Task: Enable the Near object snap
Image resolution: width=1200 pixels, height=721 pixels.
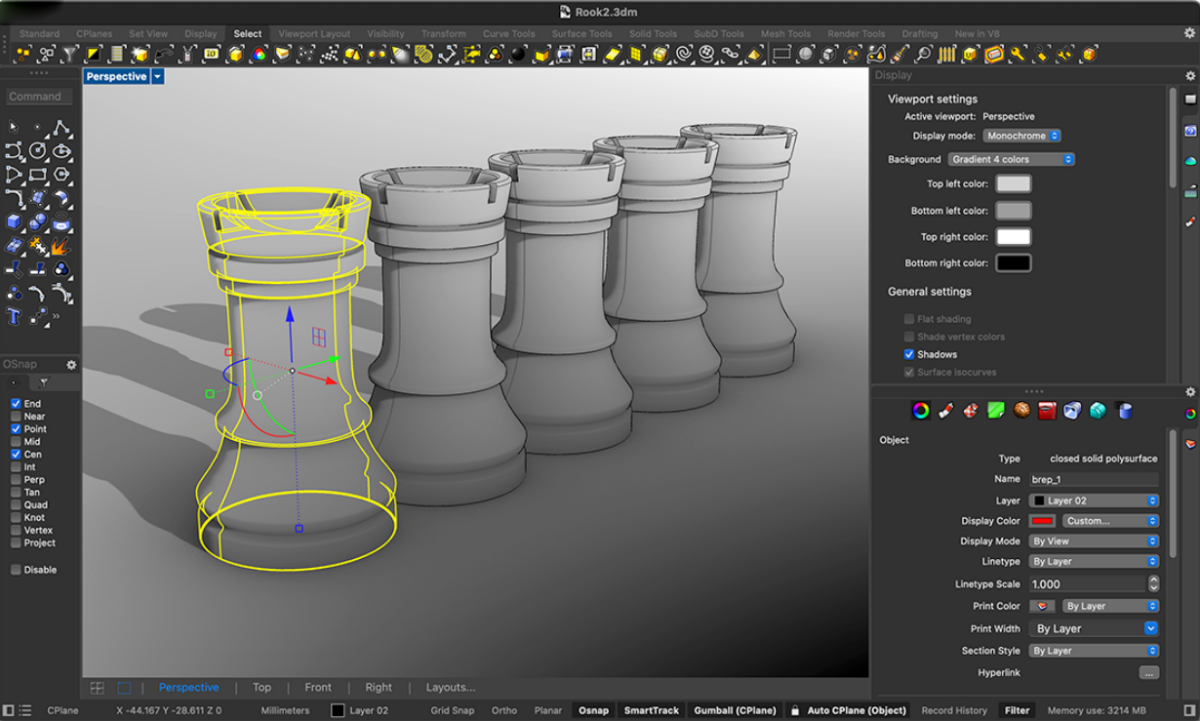Action: point(16,416)
